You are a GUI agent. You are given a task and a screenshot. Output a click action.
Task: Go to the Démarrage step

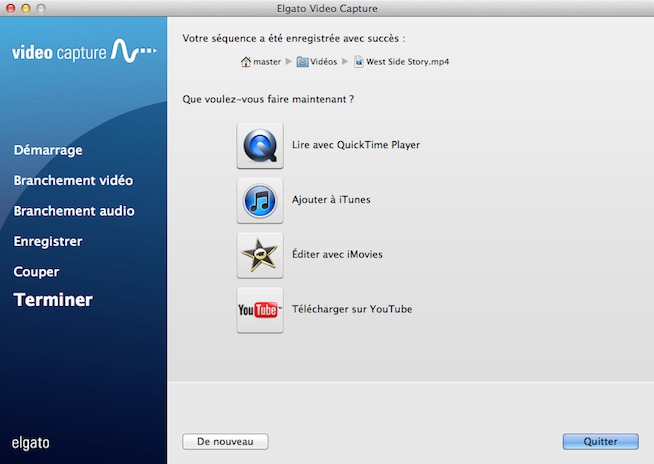click(x=48, y=150)
